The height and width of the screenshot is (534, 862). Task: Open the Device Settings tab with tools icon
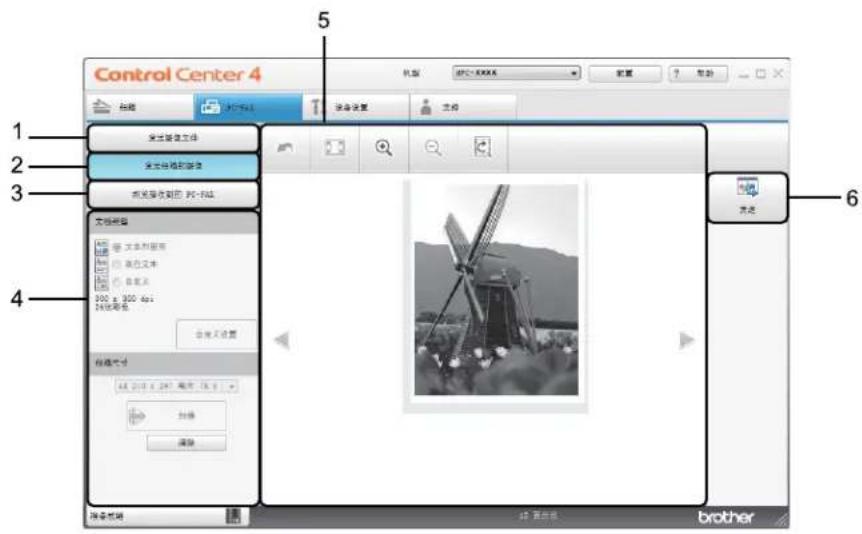tap(356, 107)
